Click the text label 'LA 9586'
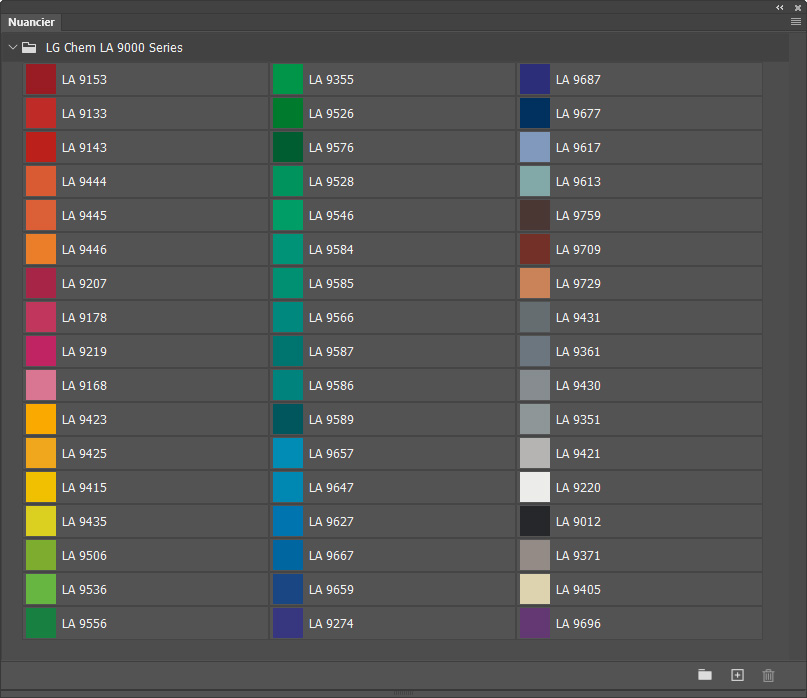Screen dimensions: 807x698 click(x=331, y=386)
